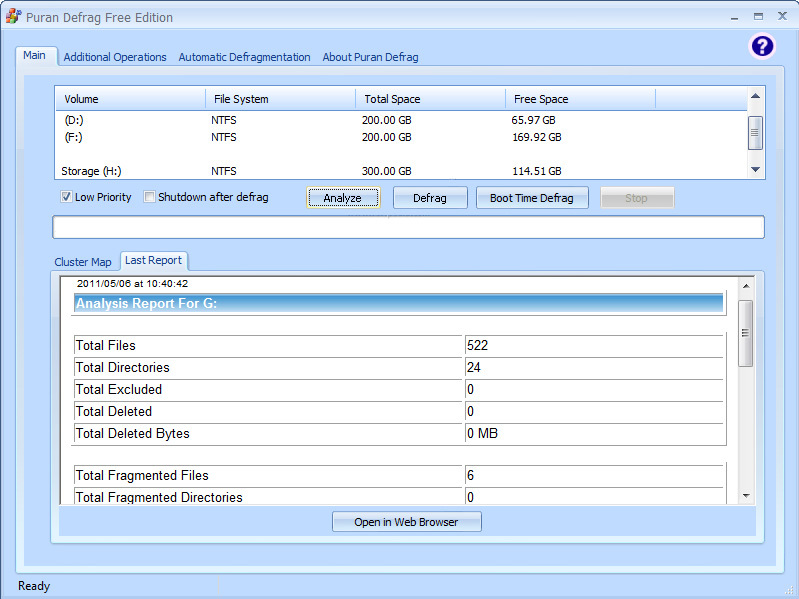
Task: Click the empty progress bar field
Action: pyautogui.click(x=408, y=227)
